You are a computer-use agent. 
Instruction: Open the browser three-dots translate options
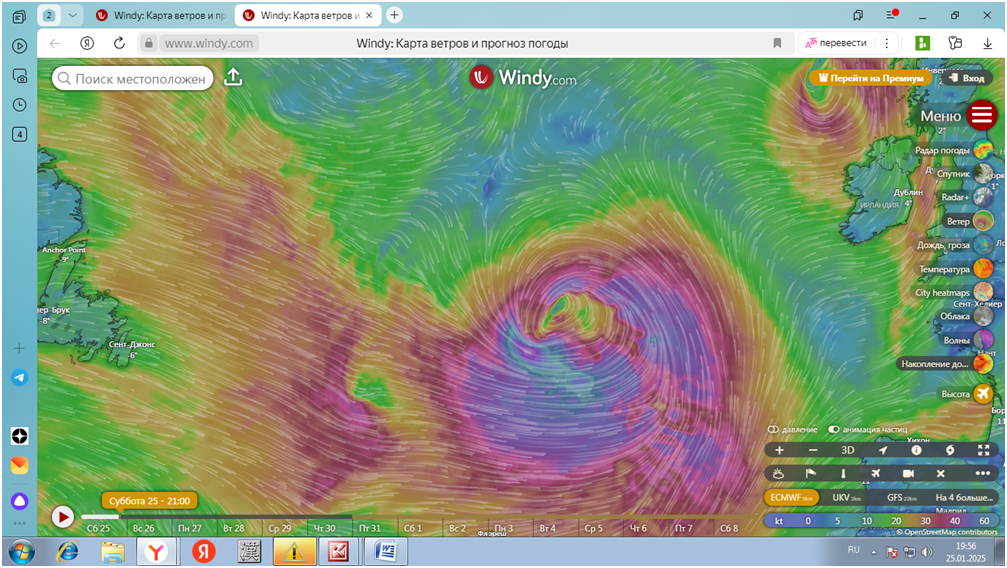coord(887,43)
